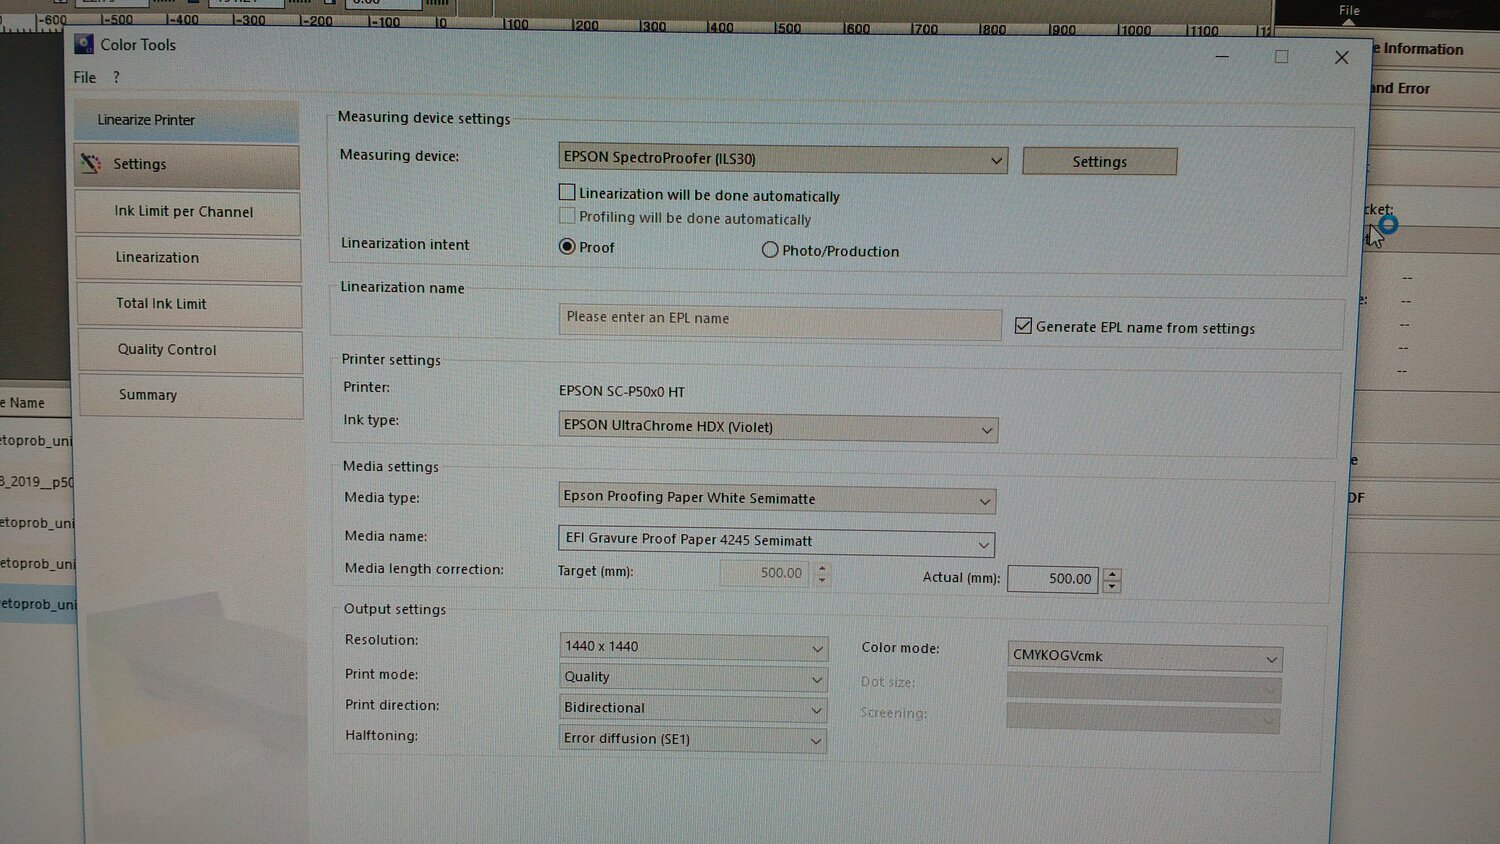Click the Color Tools window title icon
Image resolution: width=1500 pixels, height=844 pixels.
click(x=84, y=44)
